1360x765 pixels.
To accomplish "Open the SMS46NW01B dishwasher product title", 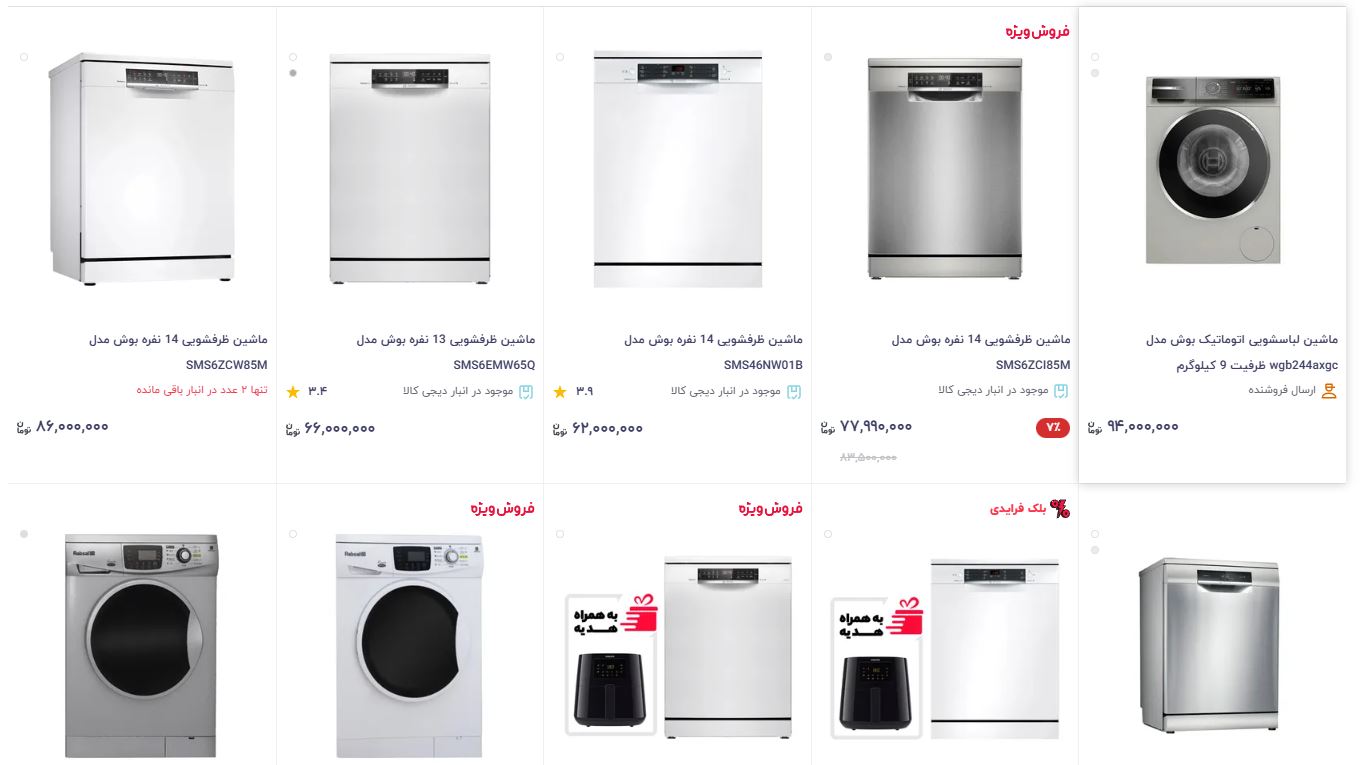I will (x=713, y=352).
